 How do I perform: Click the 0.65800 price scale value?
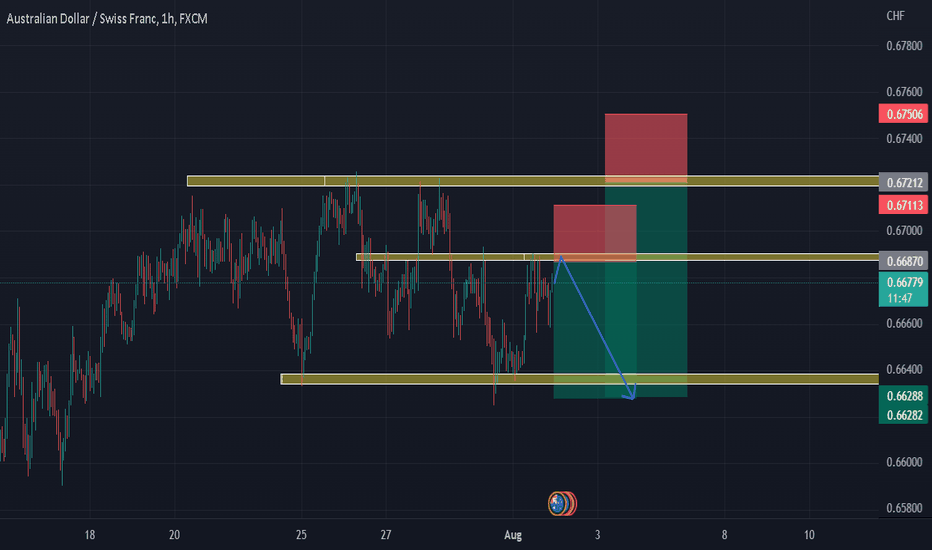click(x=904, y=508)
